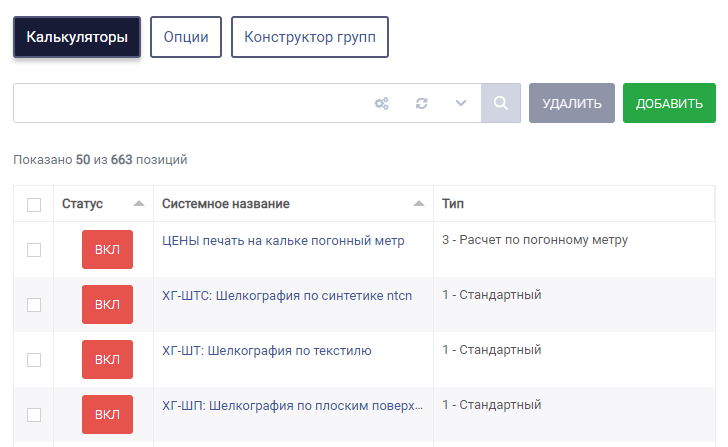Switch off ВКЛ status for ХГ-ШТС

pyautogui.click(x=107, y=304)
